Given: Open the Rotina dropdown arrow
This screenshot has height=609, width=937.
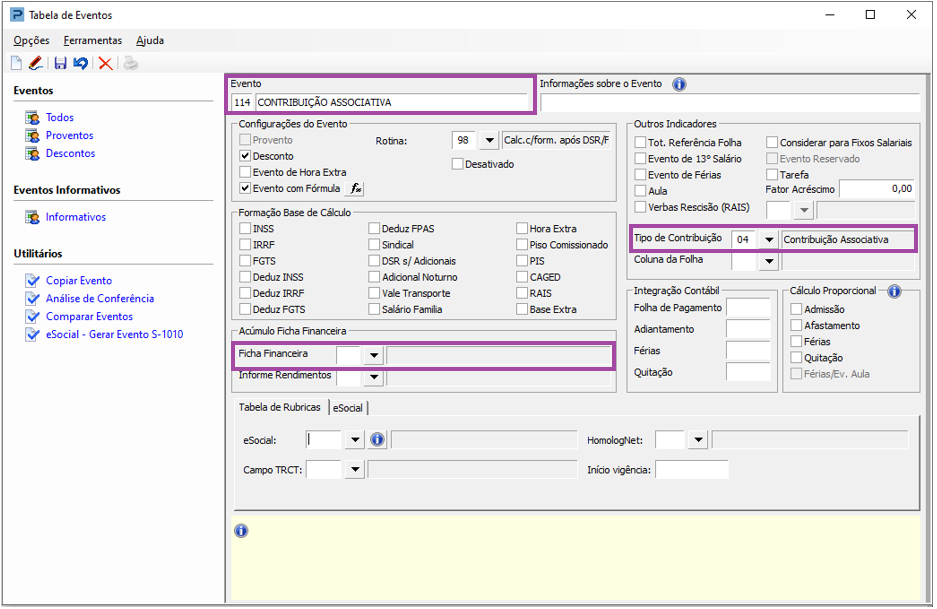Looking at the screenshot, I should tap(489, 140).
